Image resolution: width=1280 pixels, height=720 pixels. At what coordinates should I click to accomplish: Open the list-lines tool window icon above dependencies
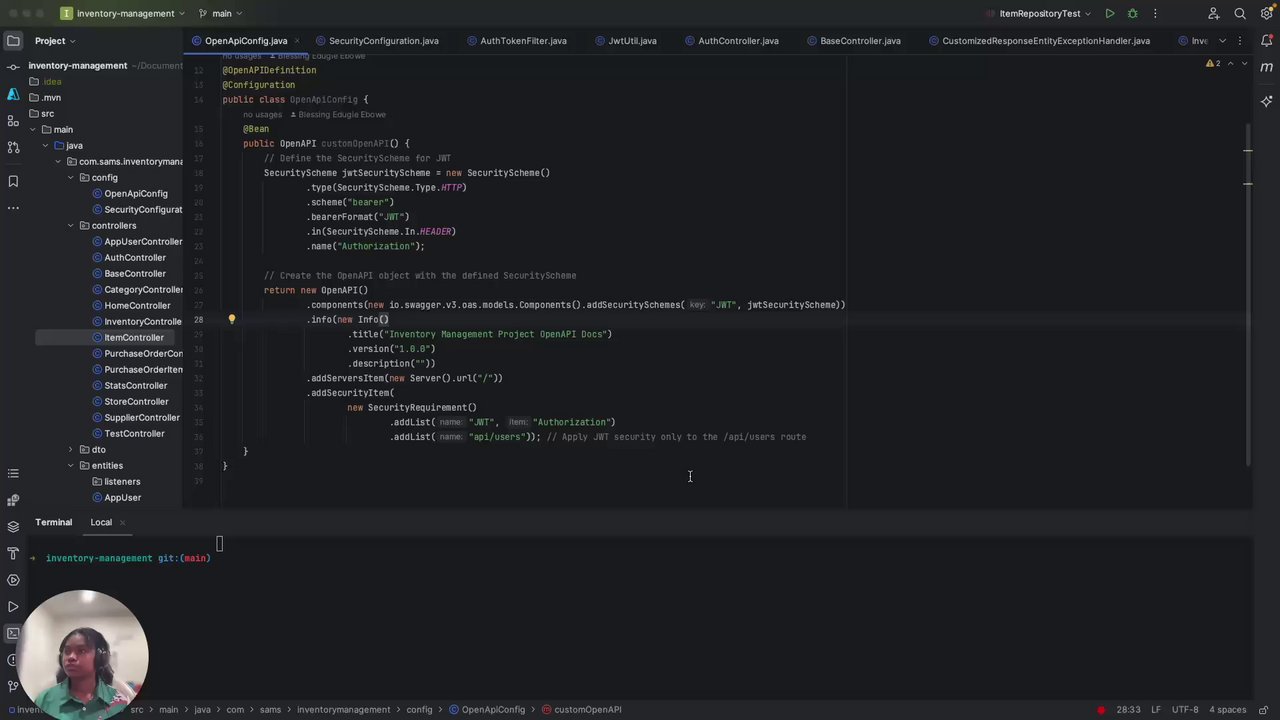[x=13, y=473]
